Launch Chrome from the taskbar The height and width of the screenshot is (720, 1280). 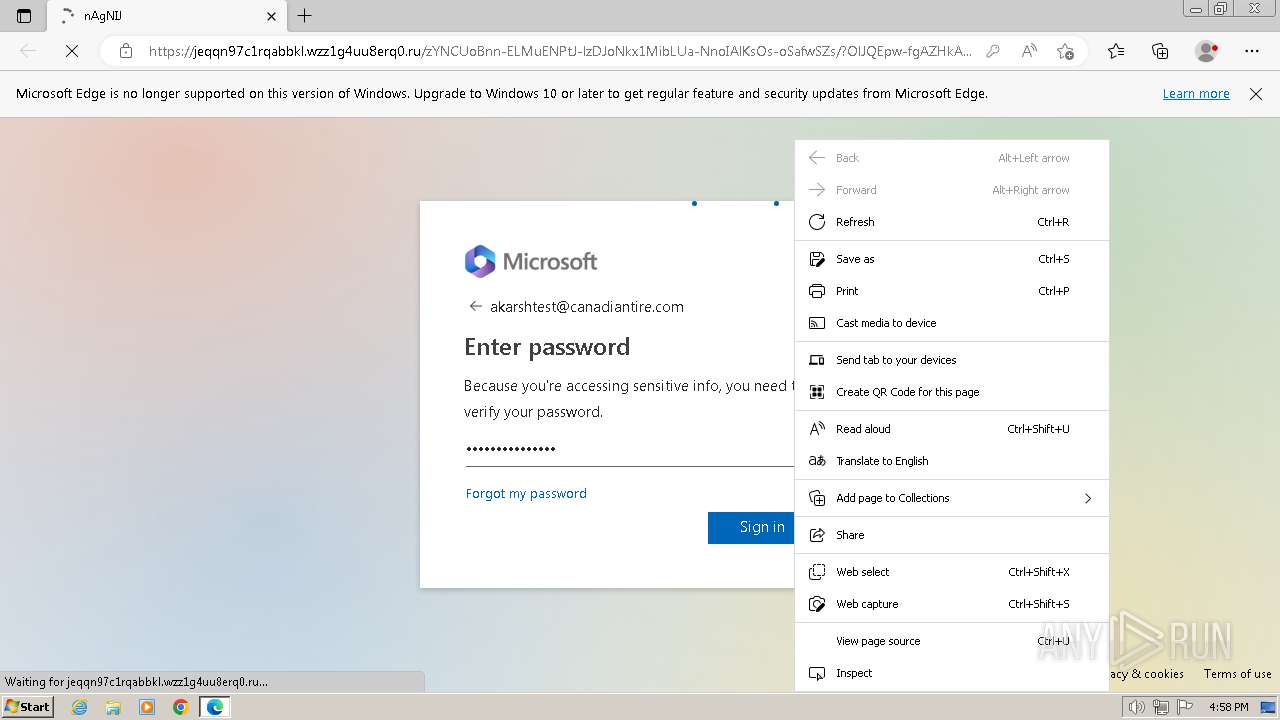click(x=180, y=707)
